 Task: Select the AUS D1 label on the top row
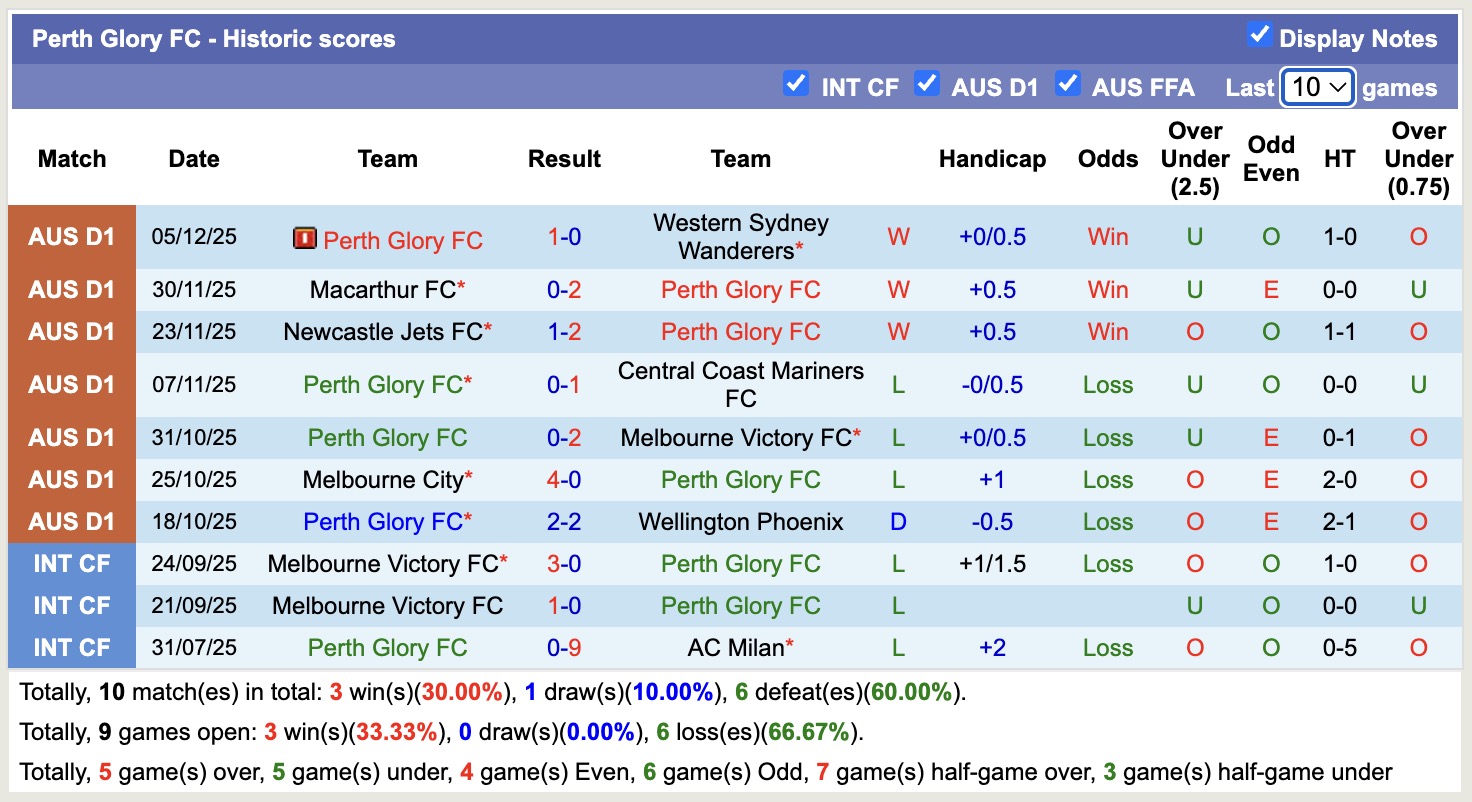pos(71,236)
